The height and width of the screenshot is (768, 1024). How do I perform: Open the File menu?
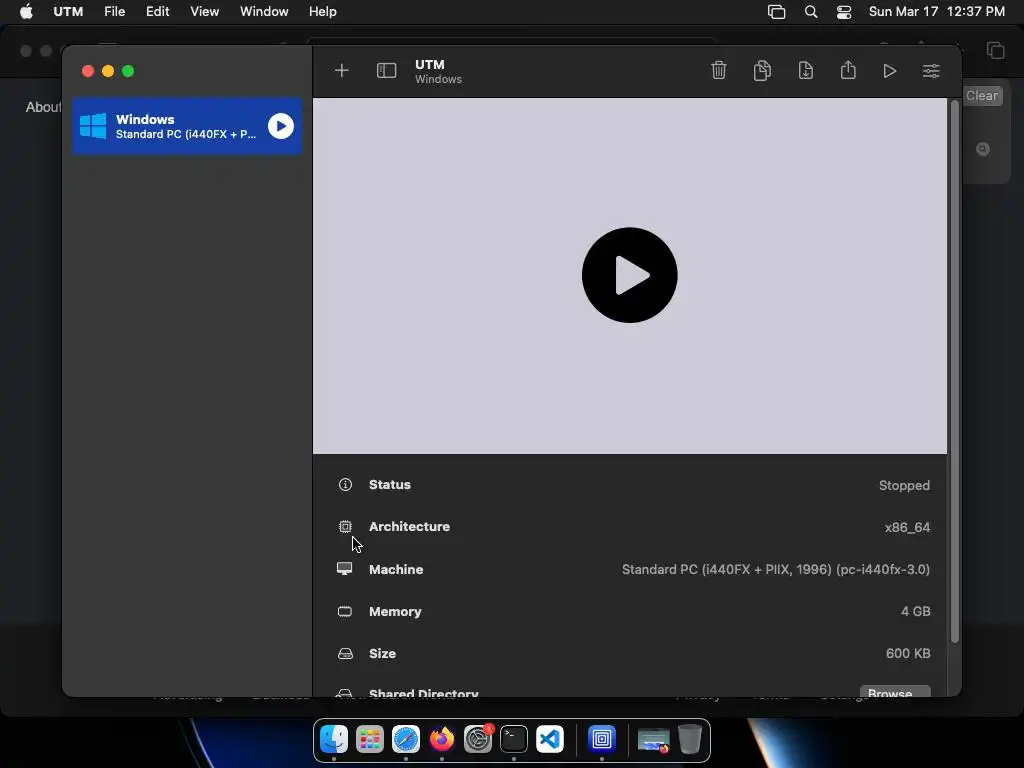[114, 11]
